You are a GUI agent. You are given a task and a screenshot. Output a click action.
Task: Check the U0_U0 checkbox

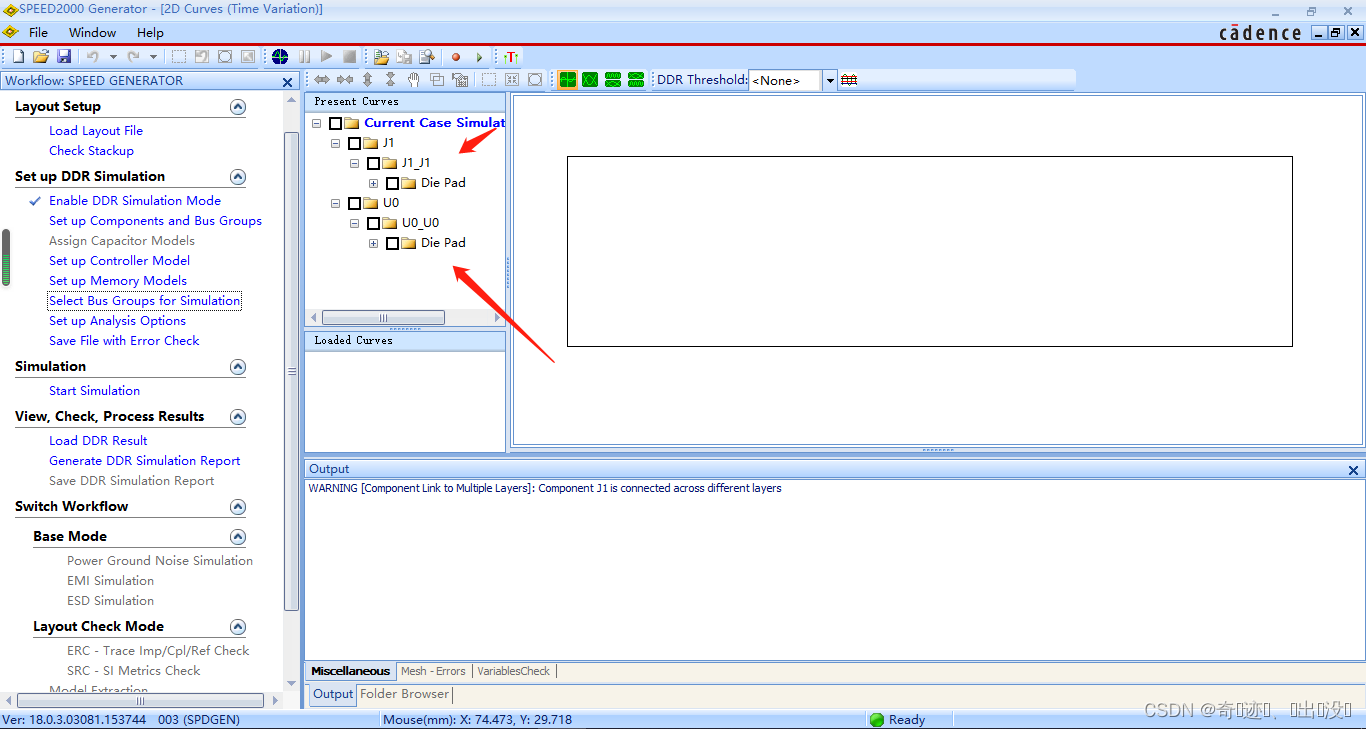point(373,223)
